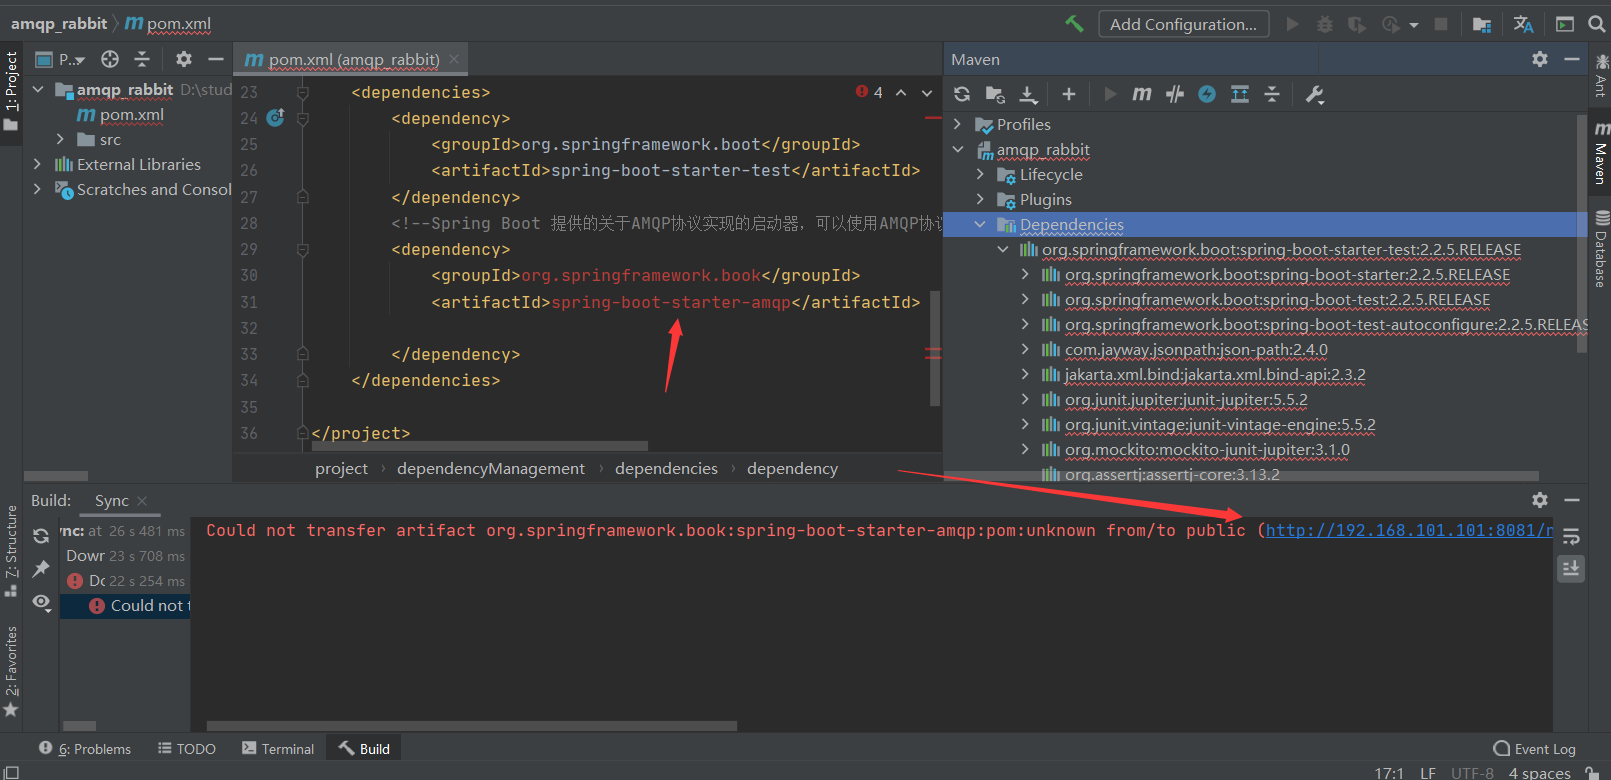Image resolution: width=1611 pixels, height=780 pixels.
Task: Select json-path:2.4.0 dependency
Action: coord(1196,349)
